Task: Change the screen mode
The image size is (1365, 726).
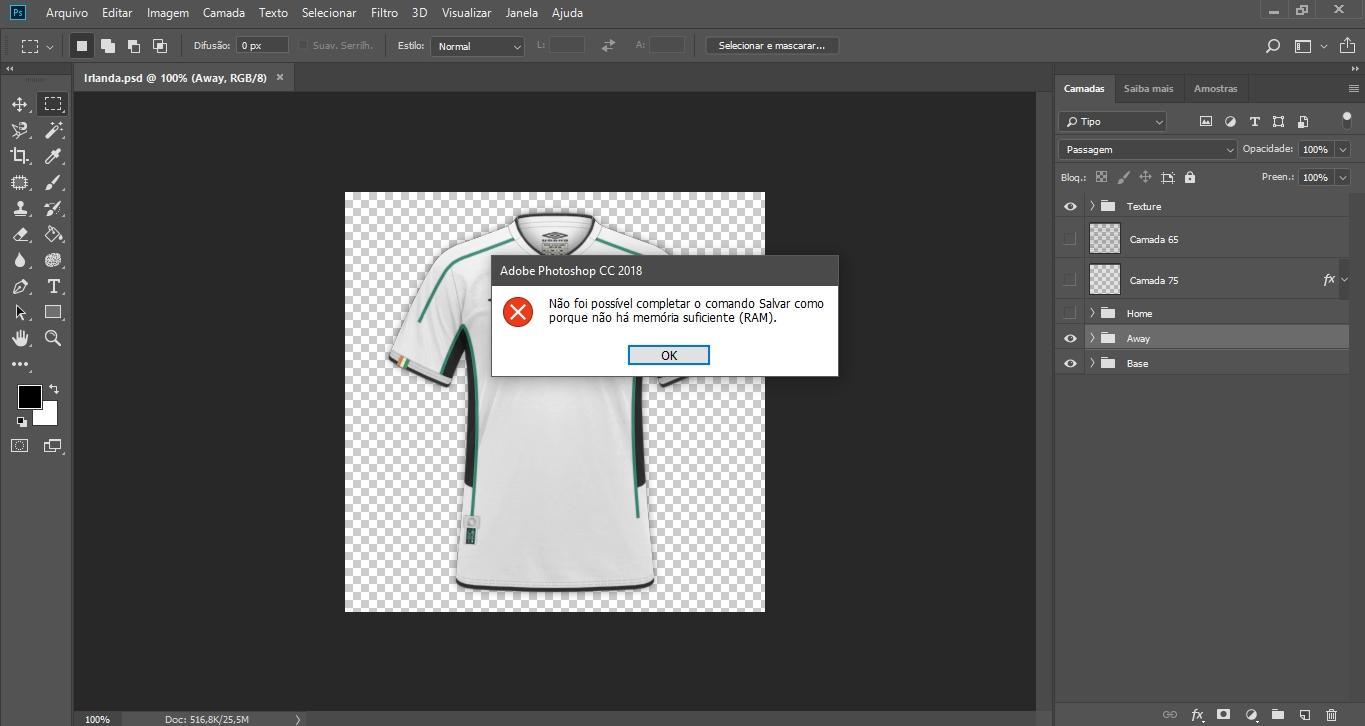Action: (53, 446)
